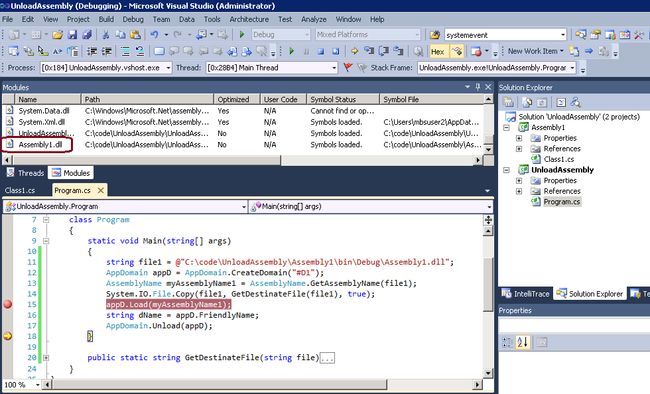Click the Copy icon in toolbar

pyautogui.click(x=120, y=35)
